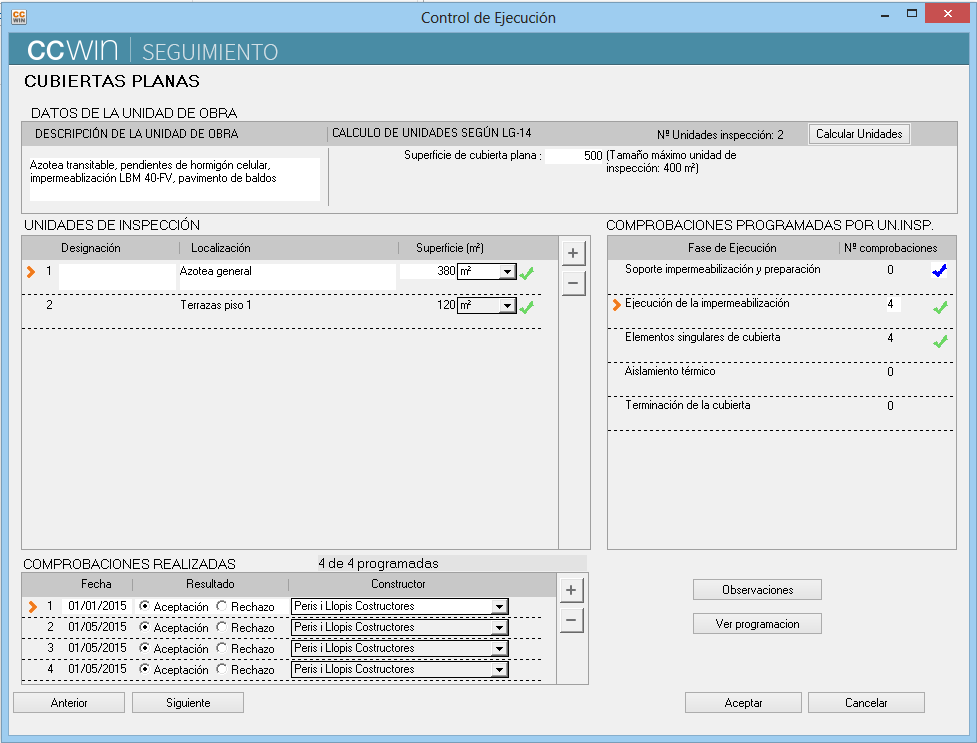Click the Cancelar button
This screenshot has height=743, width=977.
(x=866, y=702)
